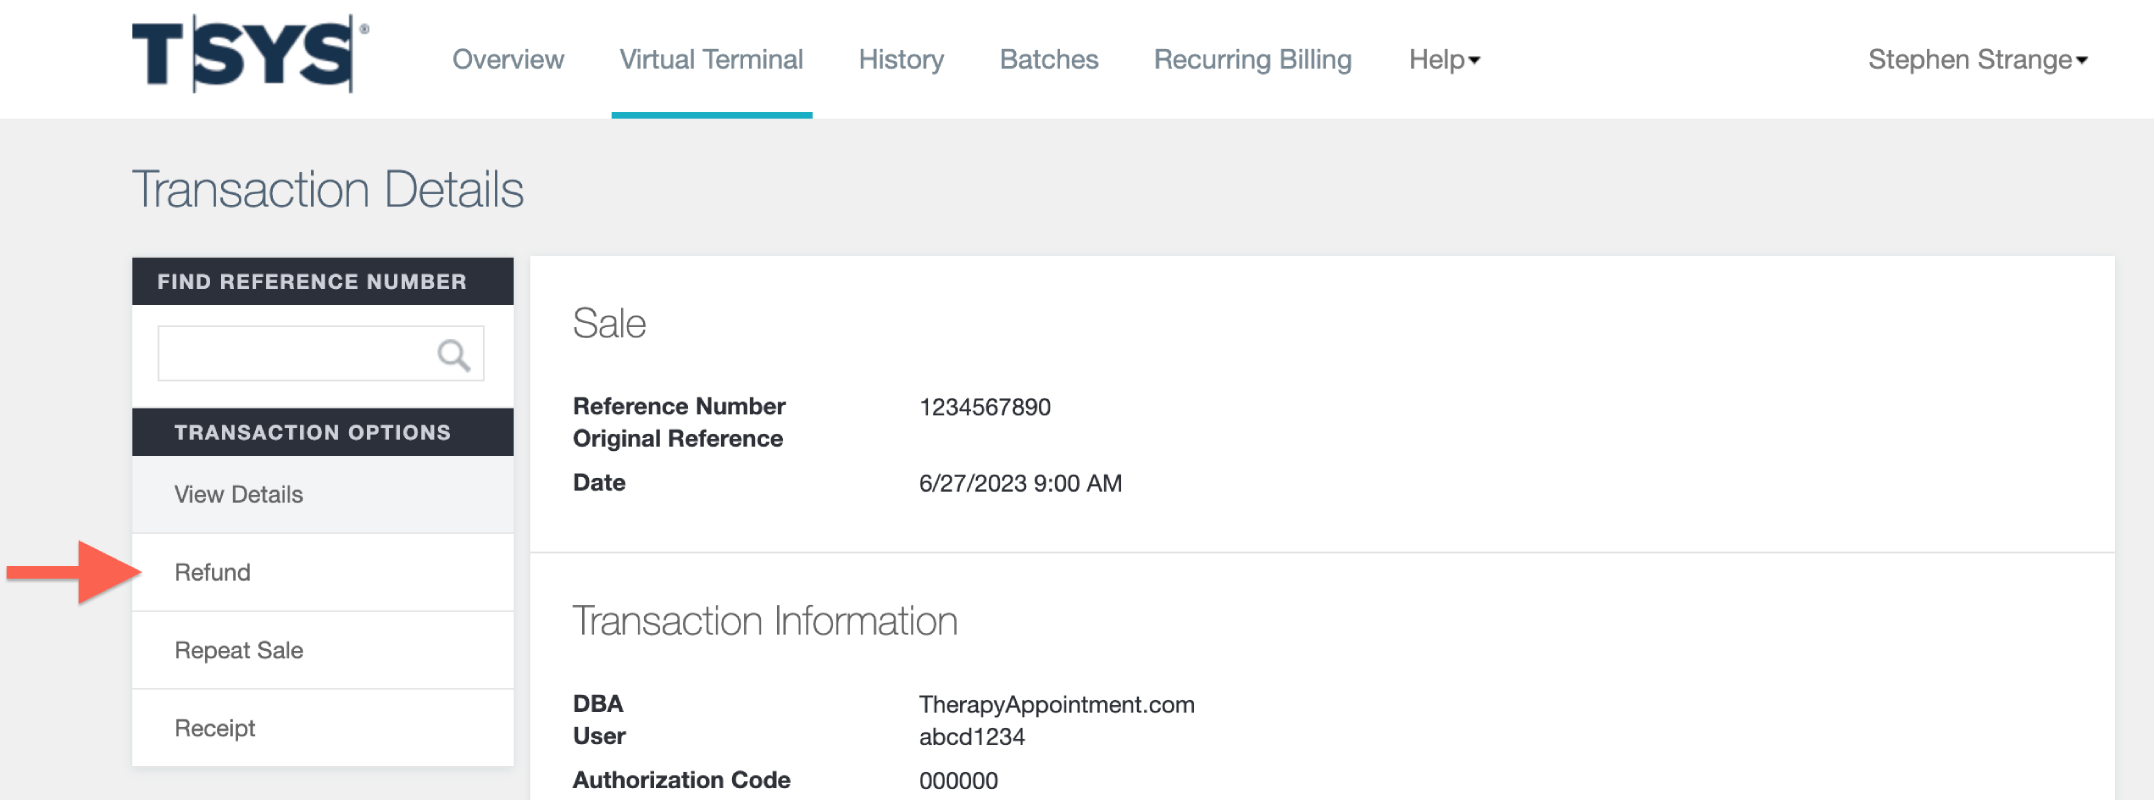Click the Find Reference Number input field
The width and height of the screenshot is (2154, 800).
[321, 353]
